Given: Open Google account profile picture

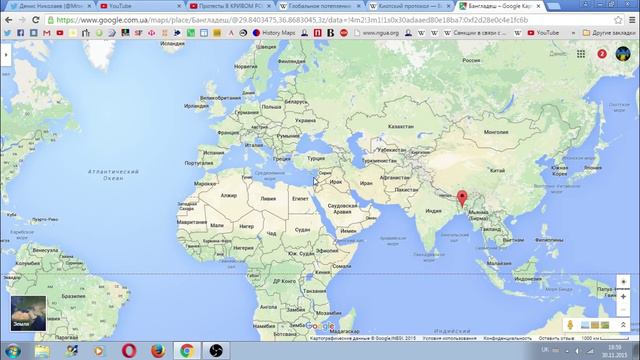Looking at the screenshot, I should (x=623, y=53).
